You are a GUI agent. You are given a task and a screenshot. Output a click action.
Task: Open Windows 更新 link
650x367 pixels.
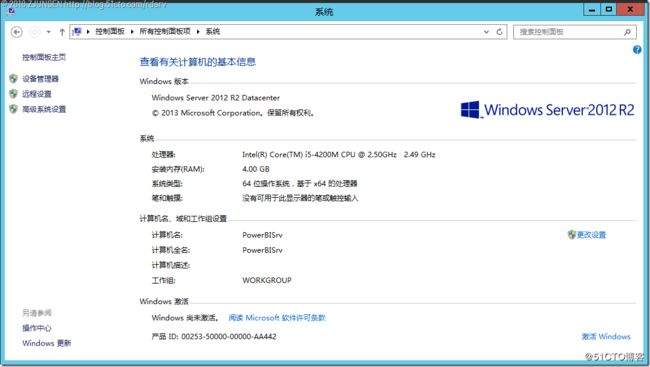tap(46, 343)
